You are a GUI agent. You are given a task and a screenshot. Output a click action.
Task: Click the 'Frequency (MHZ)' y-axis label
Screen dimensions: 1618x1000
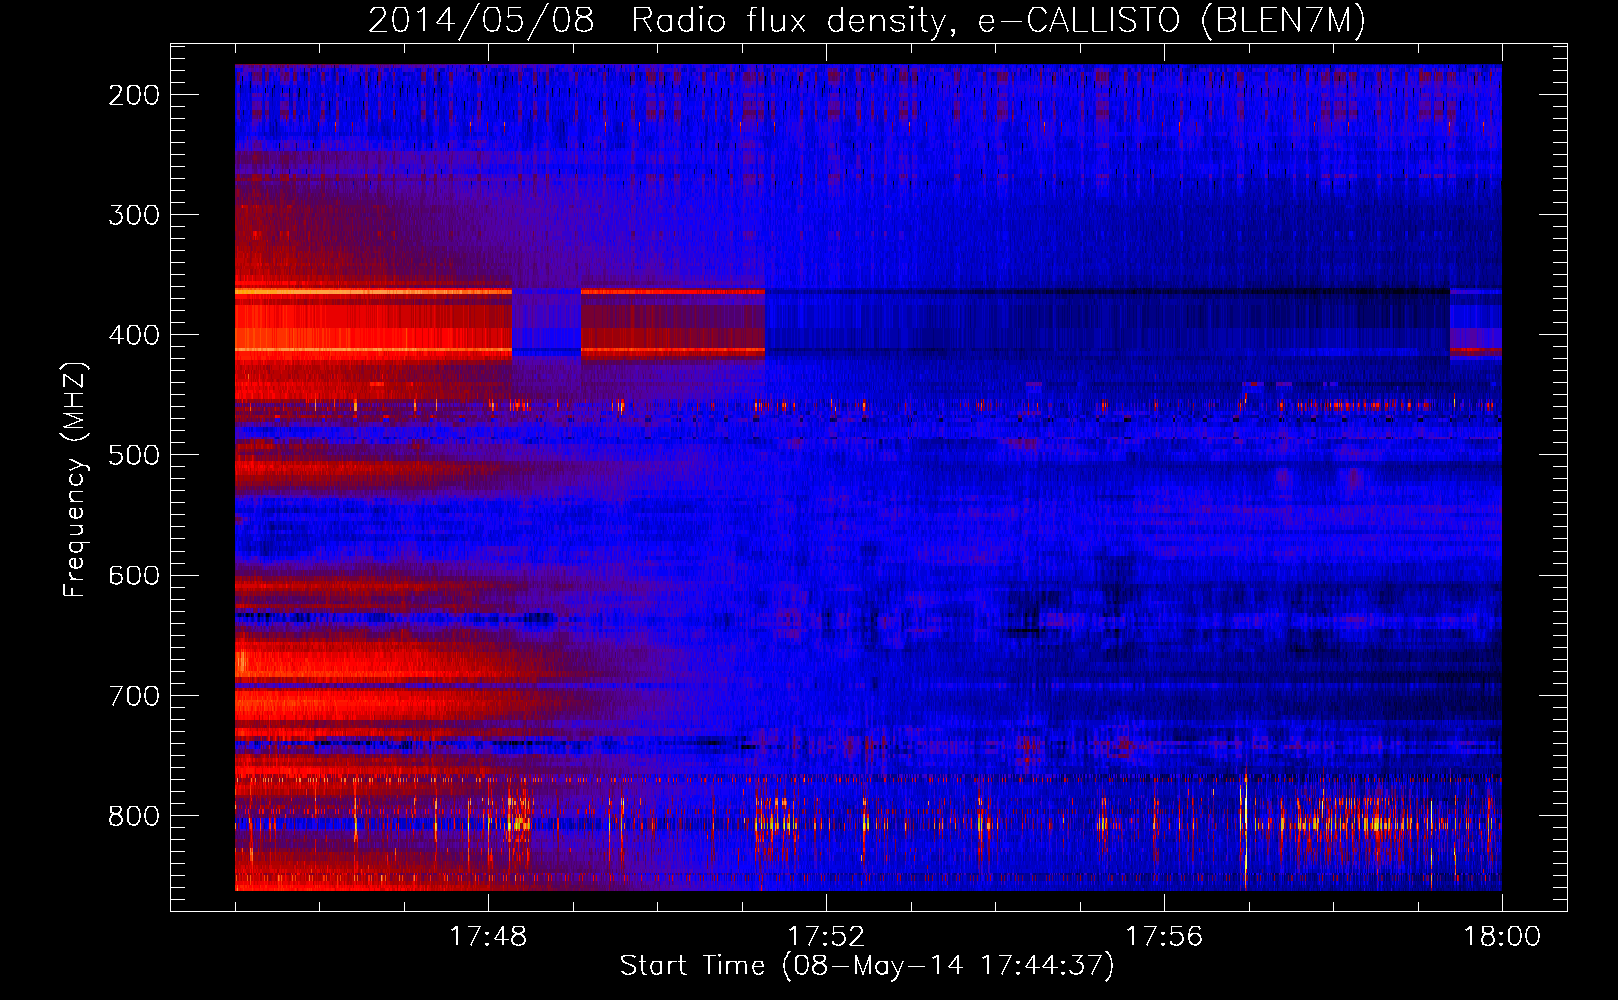[75, 479]
